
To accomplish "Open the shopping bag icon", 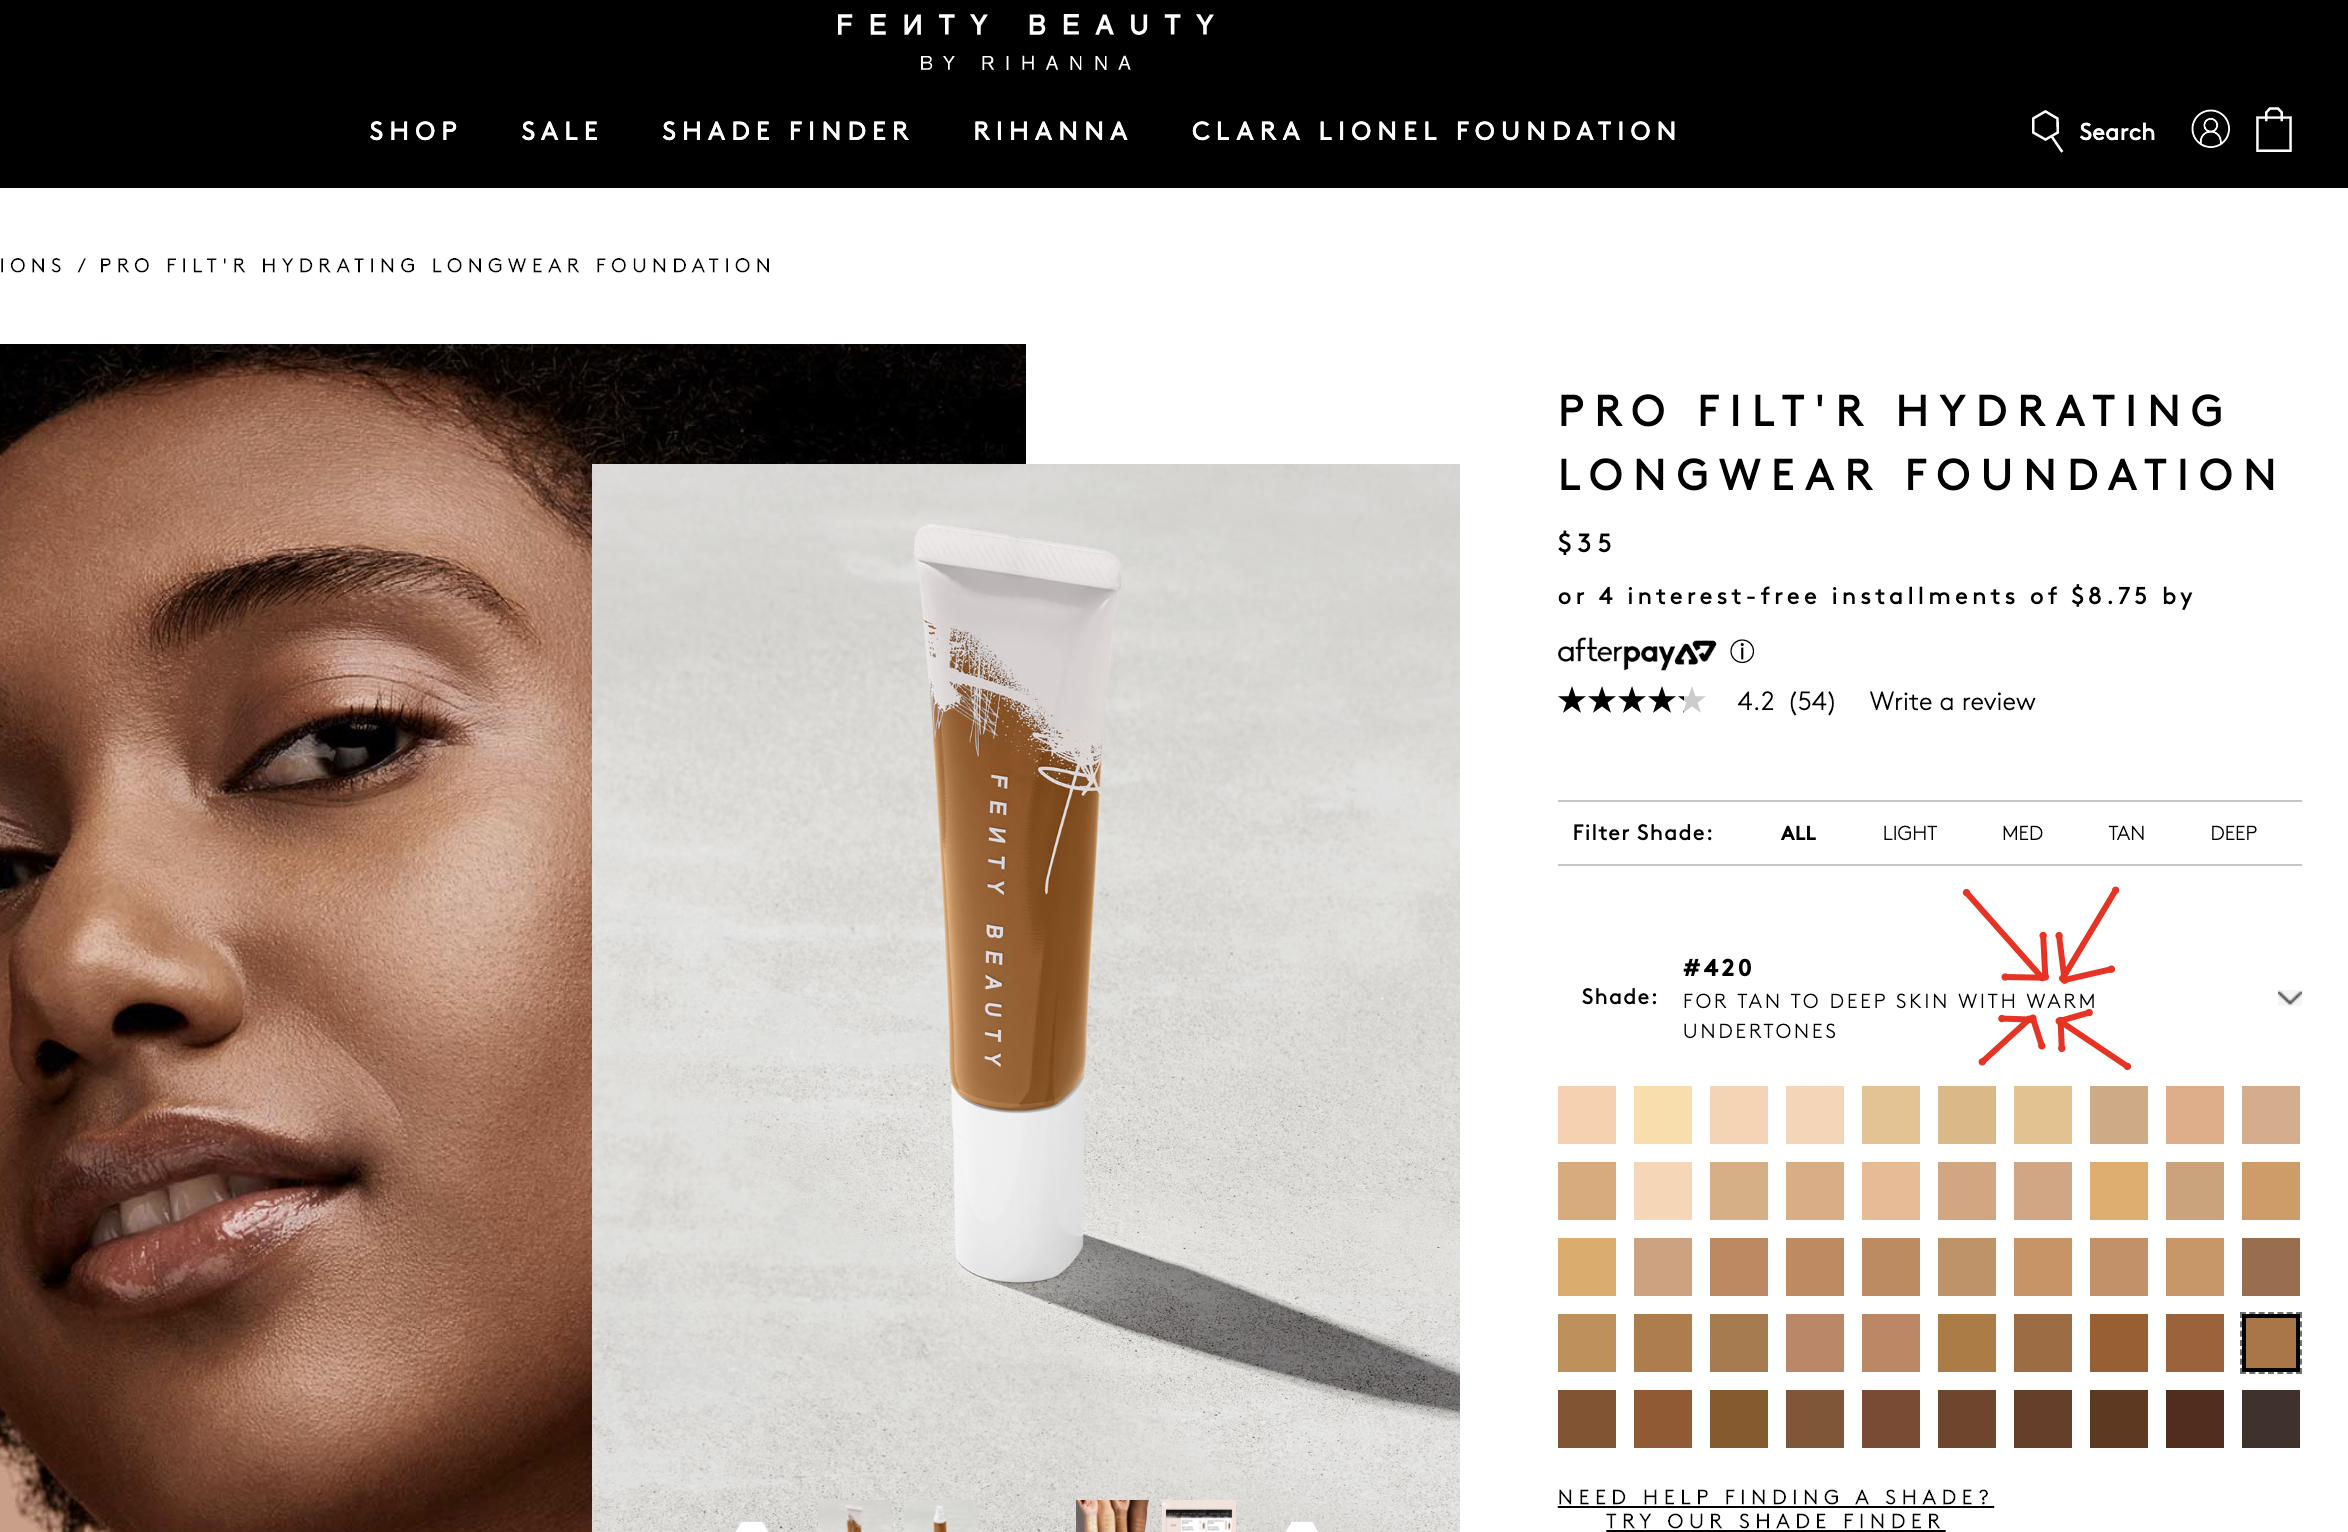I will [x=2273, y=130].
